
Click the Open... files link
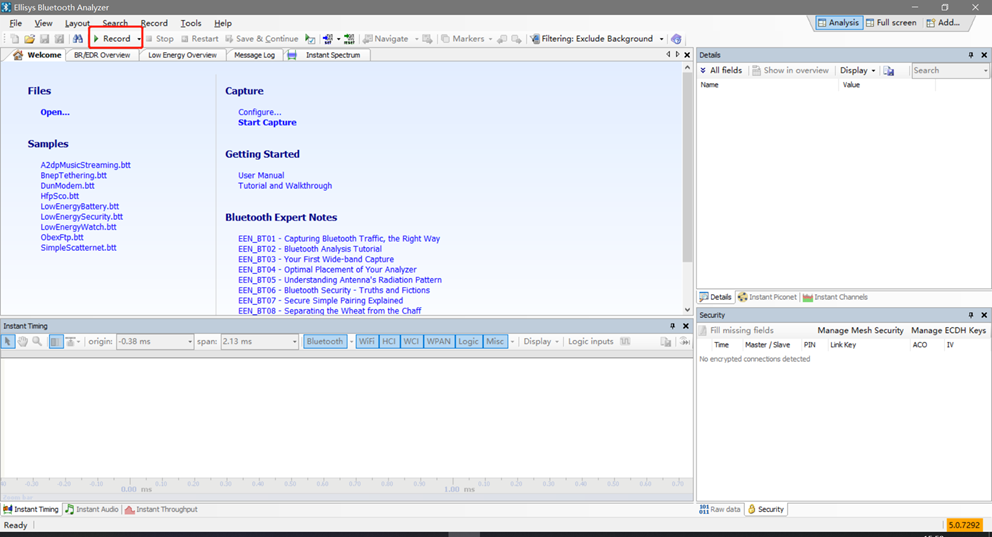pyautogui.click(x=55, y=112)
